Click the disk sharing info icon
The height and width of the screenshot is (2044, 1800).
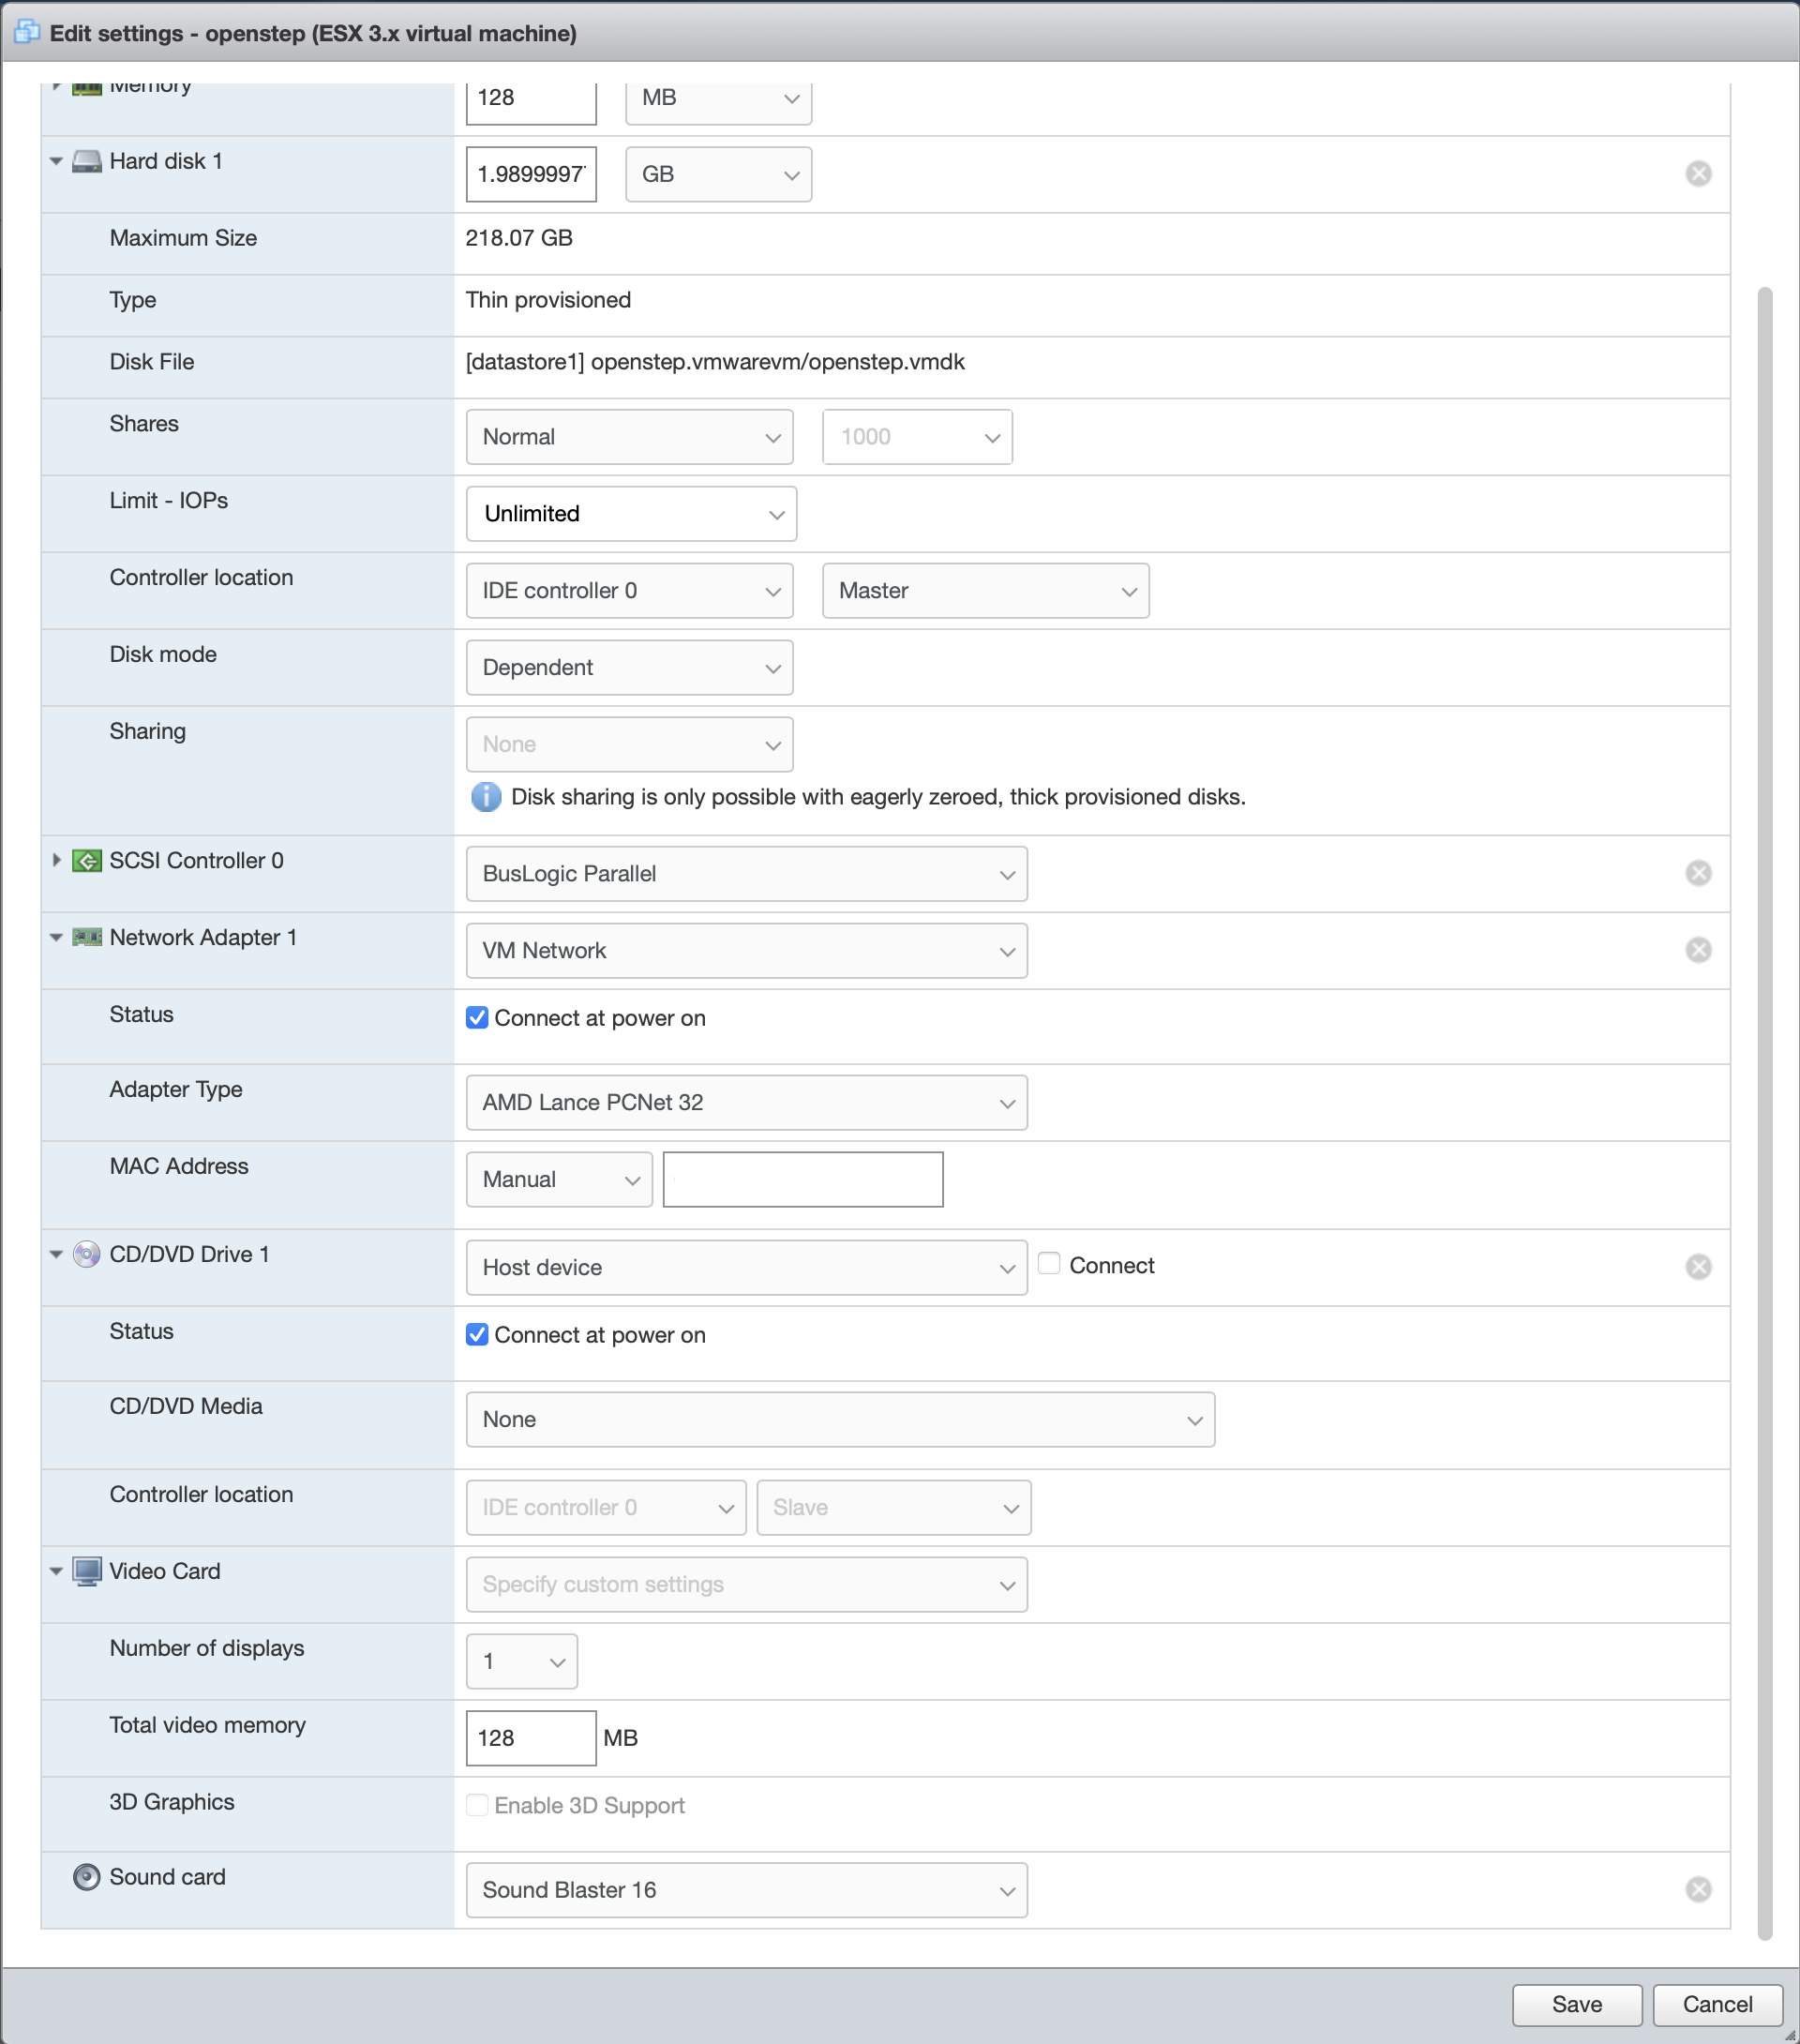(486, 797)
